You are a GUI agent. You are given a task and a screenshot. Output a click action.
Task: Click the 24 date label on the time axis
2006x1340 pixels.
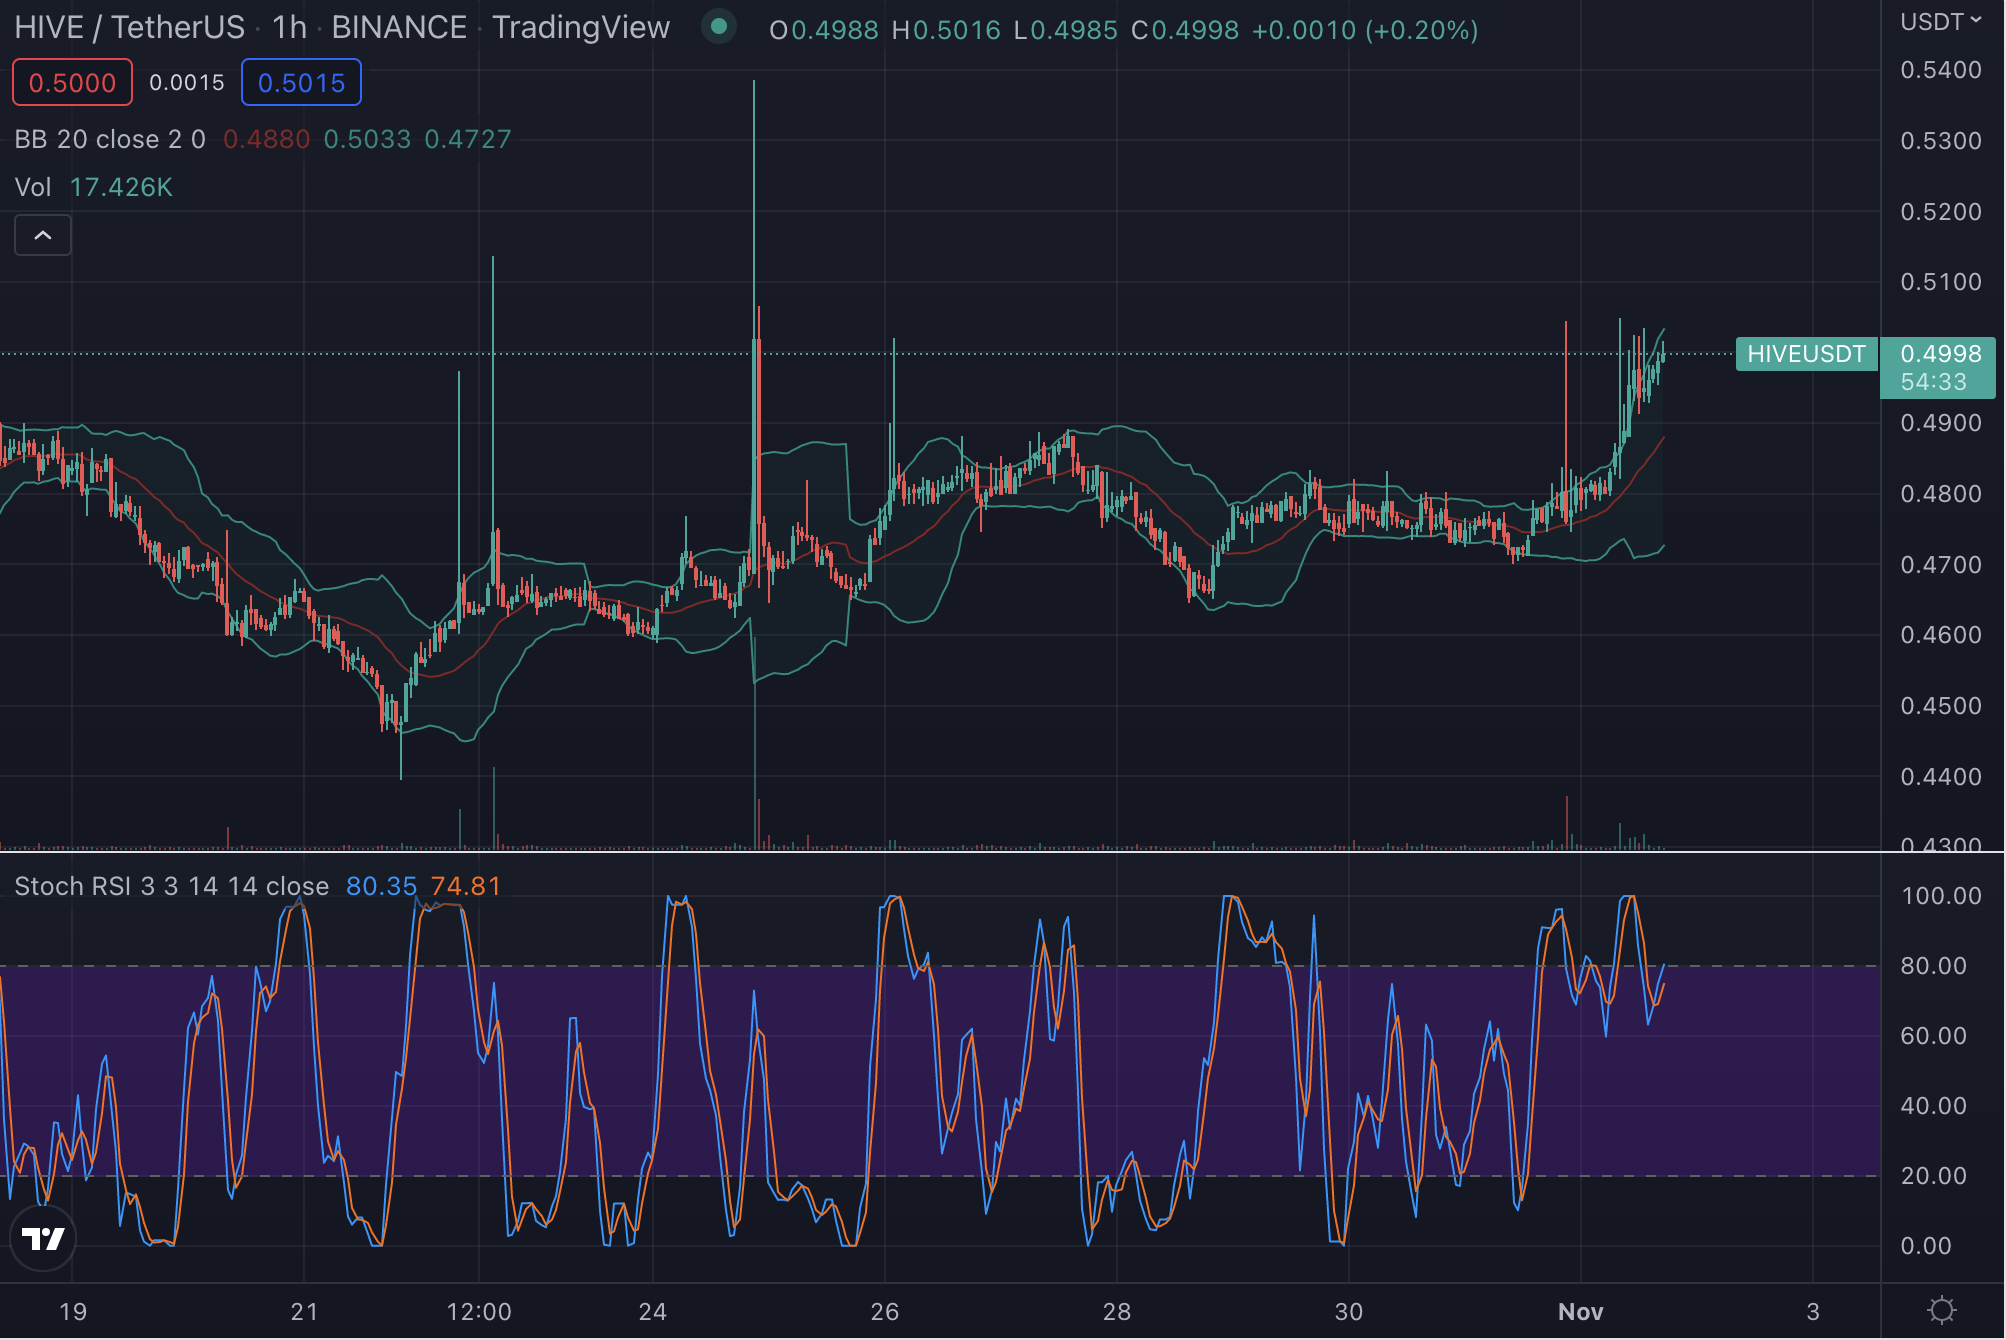point(652,1311)
